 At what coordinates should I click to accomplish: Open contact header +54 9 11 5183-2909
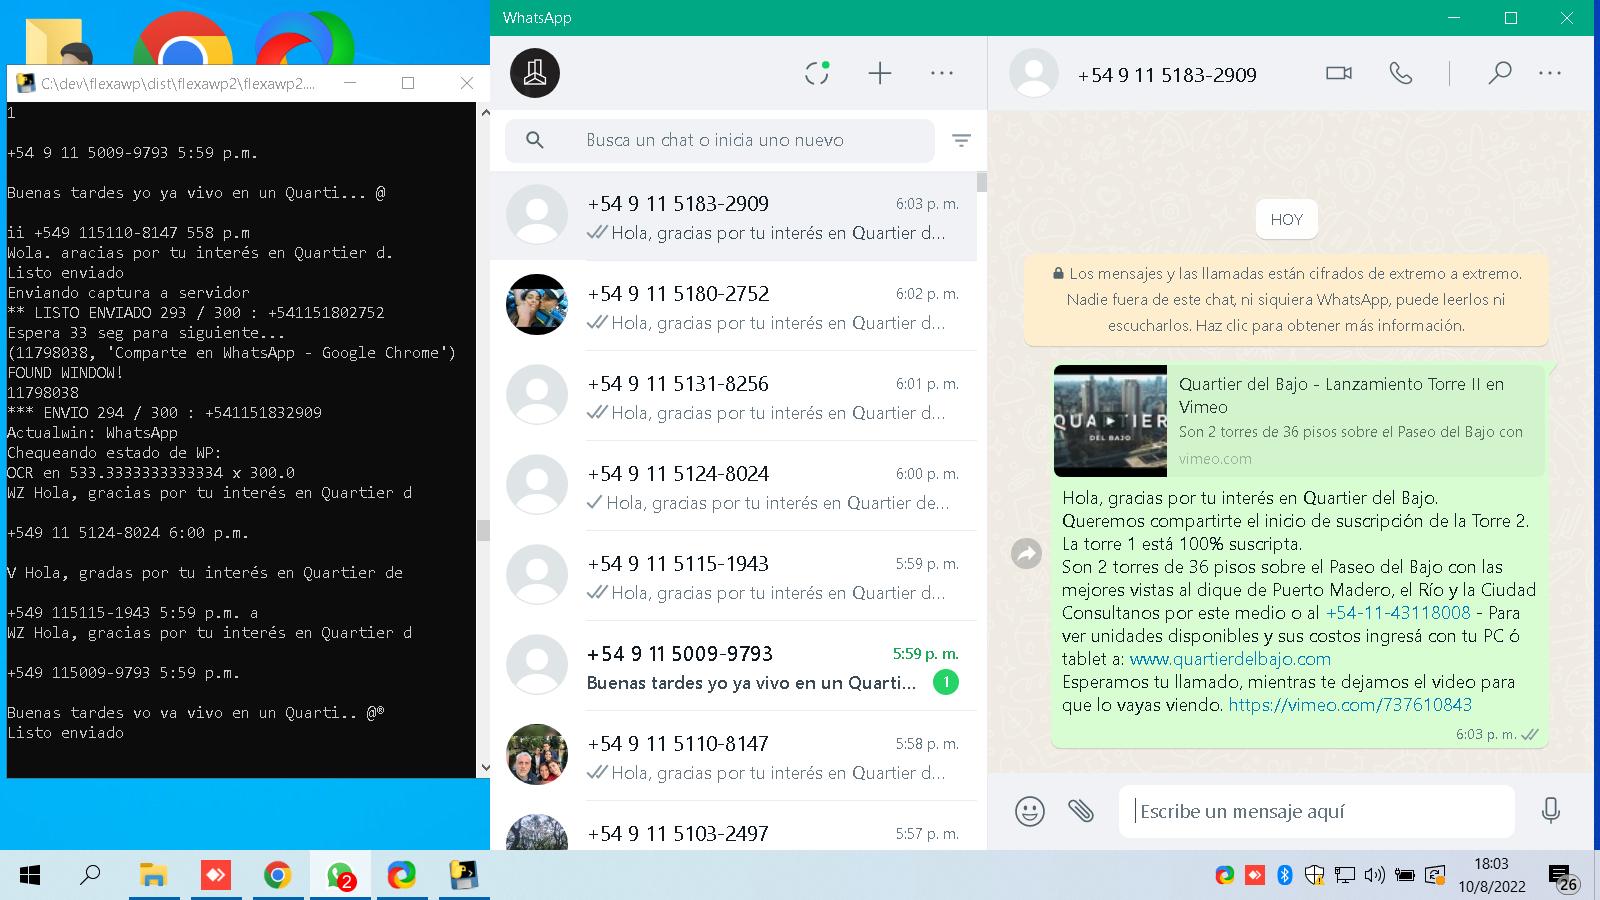[x=1166, y=75]
